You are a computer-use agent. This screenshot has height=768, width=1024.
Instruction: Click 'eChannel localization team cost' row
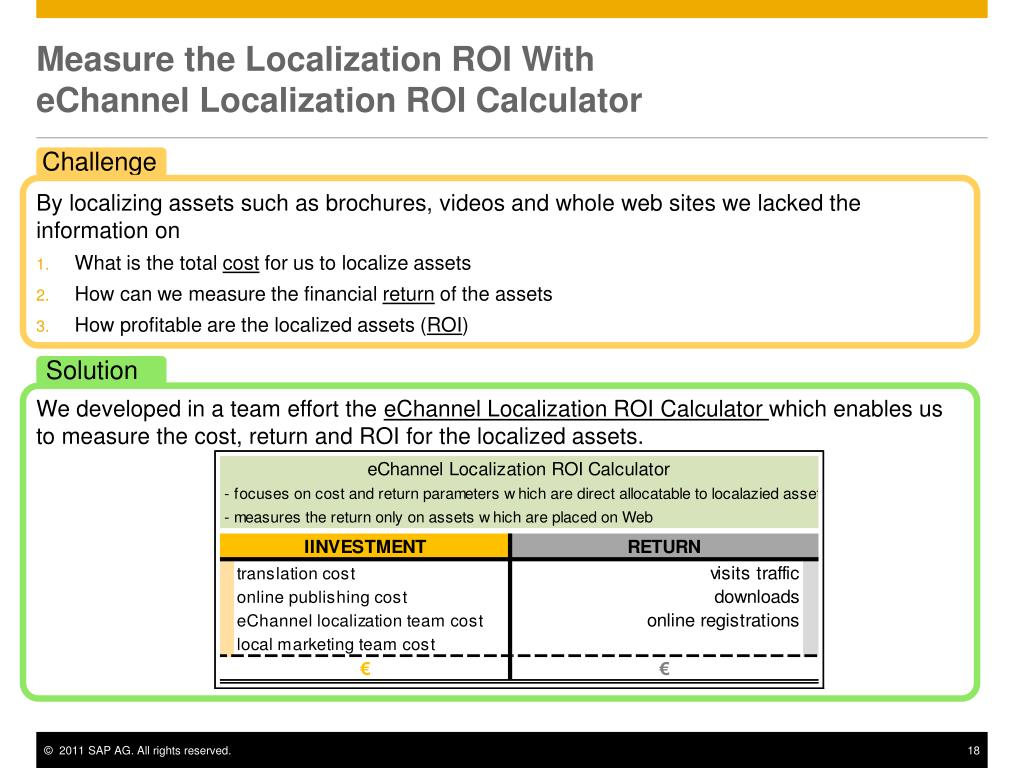coord(360,621)
